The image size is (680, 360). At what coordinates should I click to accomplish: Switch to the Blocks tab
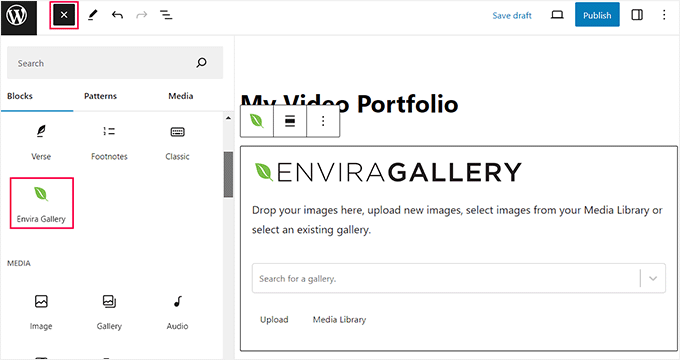20,96
